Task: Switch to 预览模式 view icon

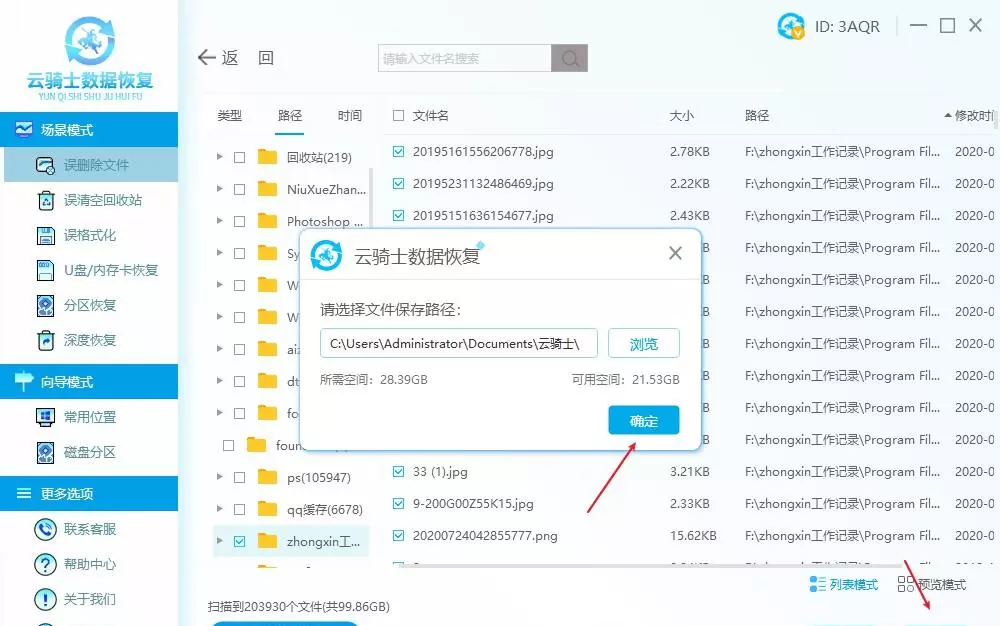Action: (x=905, y=584)
